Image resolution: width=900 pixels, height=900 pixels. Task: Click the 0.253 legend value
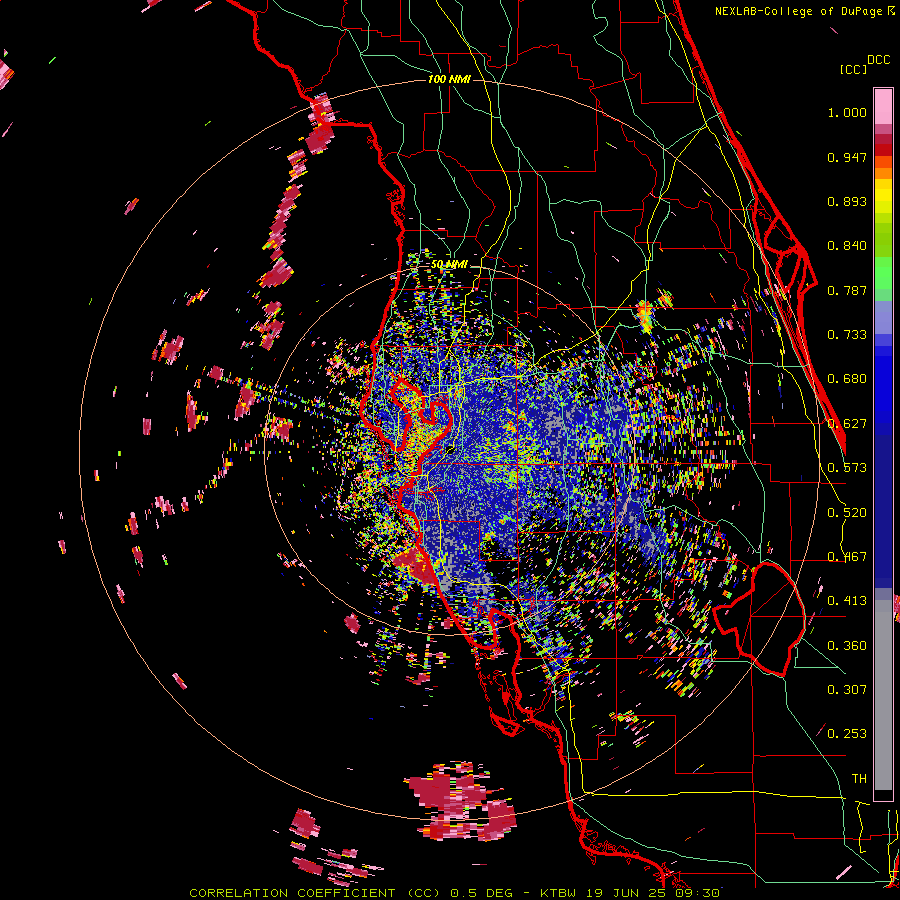coord(847,734)
